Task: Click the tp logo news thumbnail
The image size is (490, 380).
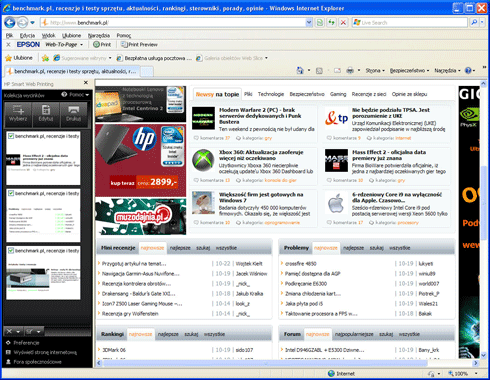Action: point(336,118)
